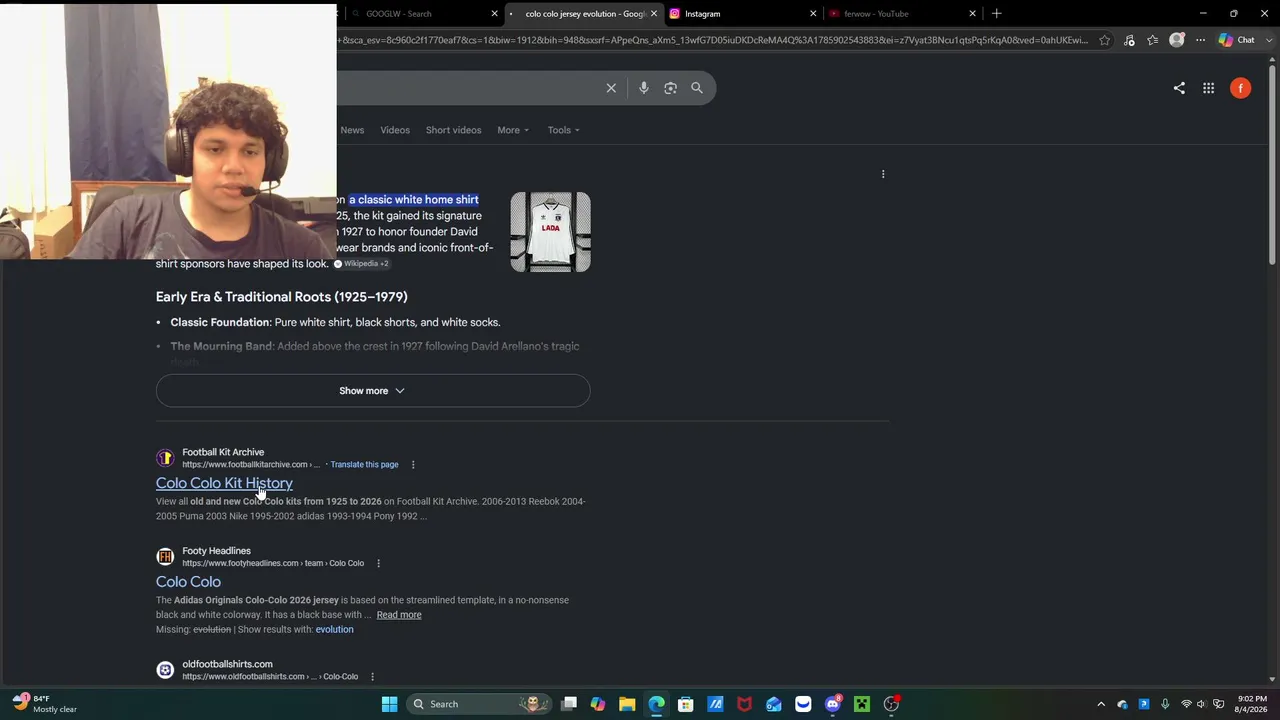Open the volume control in system tray
The image size is (1280, 720).
[1201, 704]
